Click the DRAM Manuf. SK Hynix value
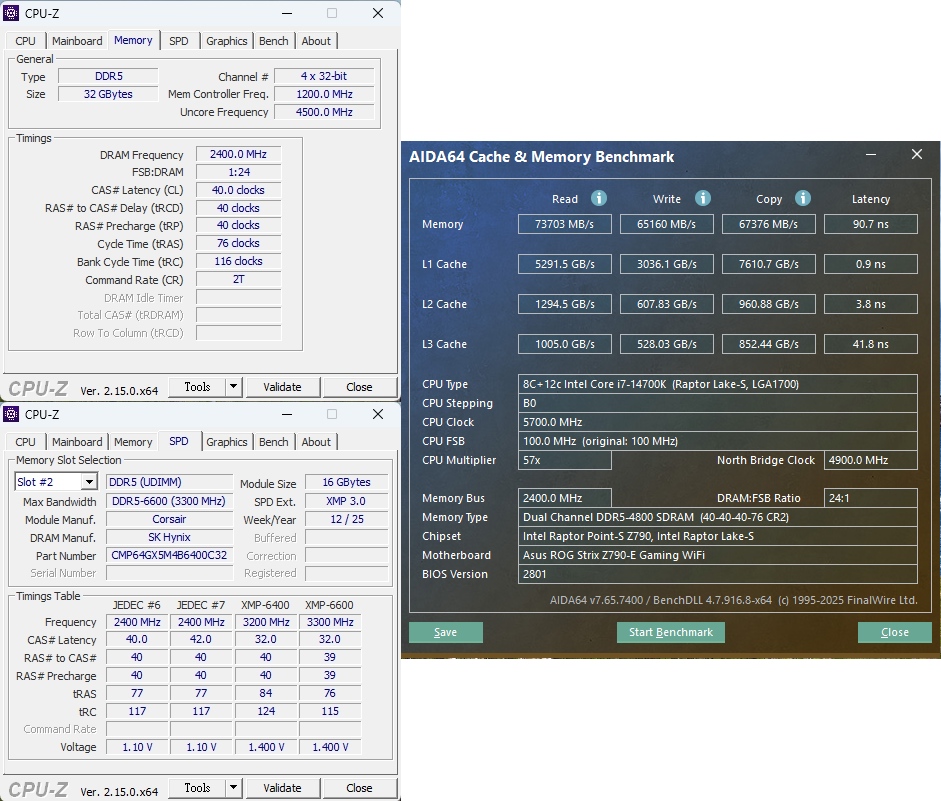Screen dimensions: 941x801 coord(169,537)
